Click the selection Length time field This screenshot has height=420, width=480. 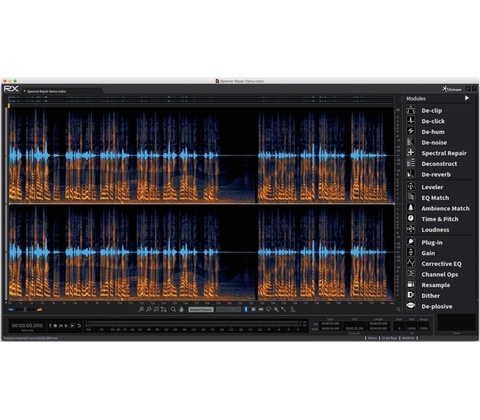click(x=378, y=323)
